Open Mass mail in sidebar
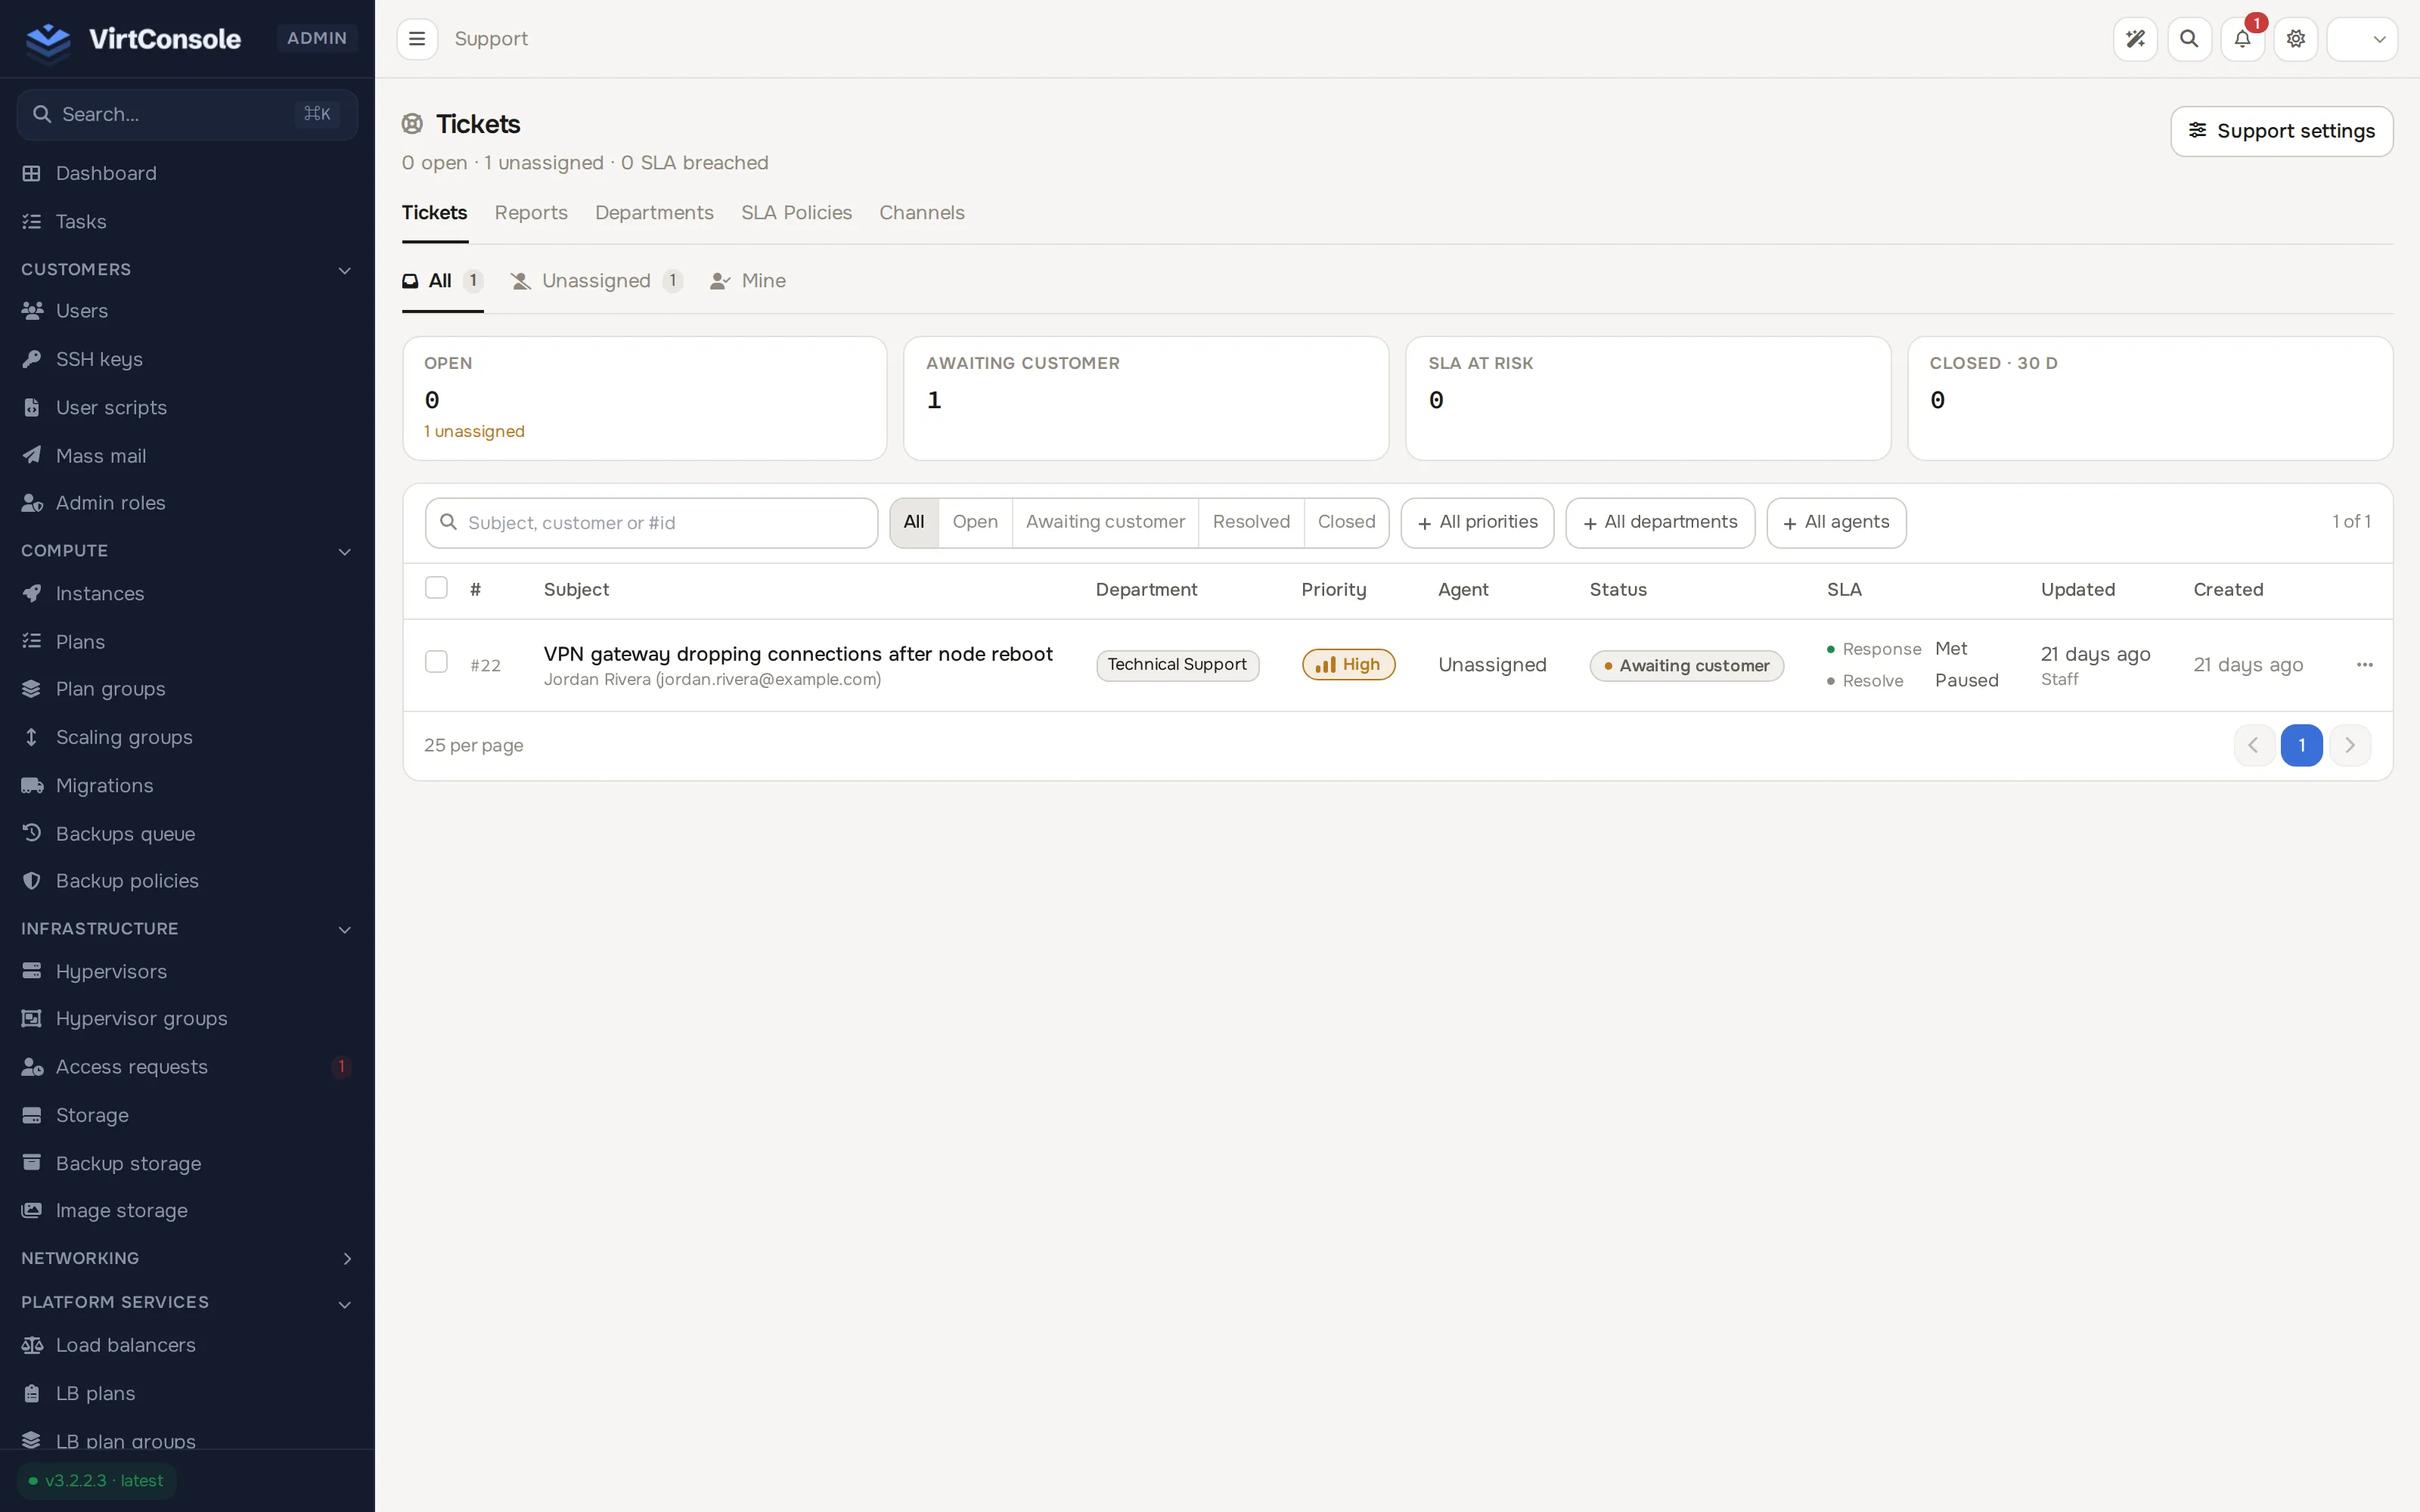This screenshot has height=1512, width=2420. point(187,455)
